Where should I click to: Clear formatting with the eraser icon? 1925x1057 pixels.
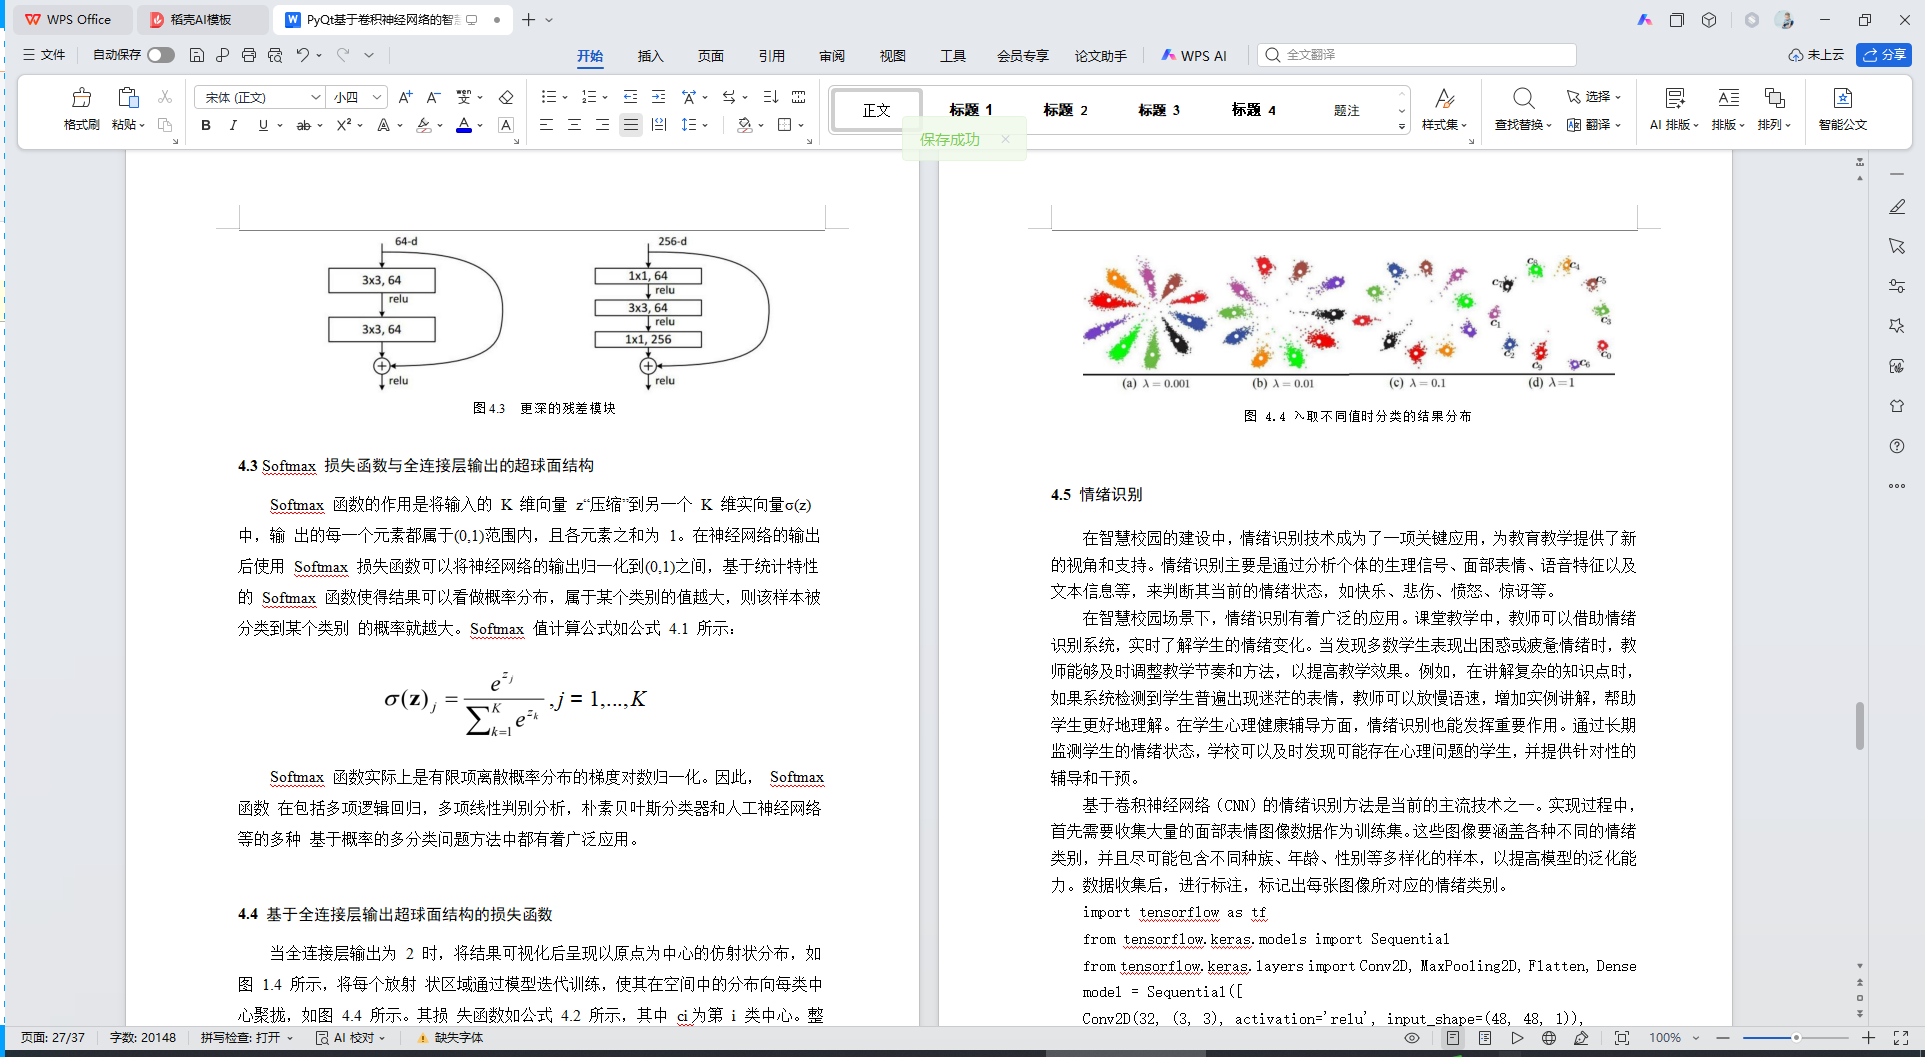506,97
